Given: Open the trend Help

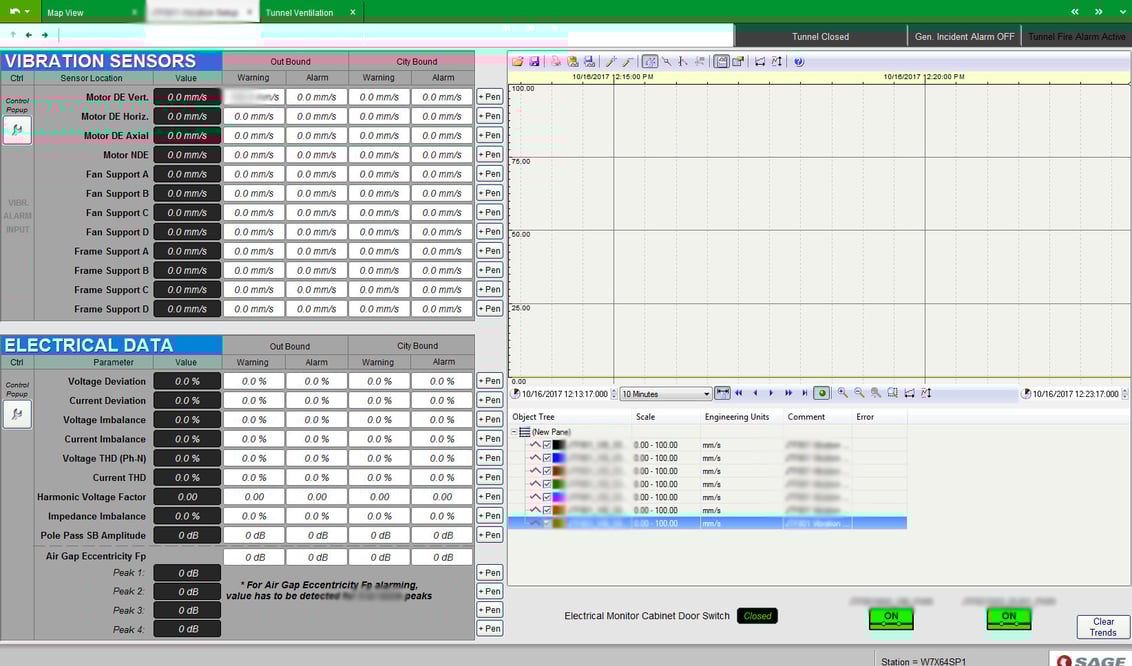Looking at the screenshot, I should tap(797, 61).
